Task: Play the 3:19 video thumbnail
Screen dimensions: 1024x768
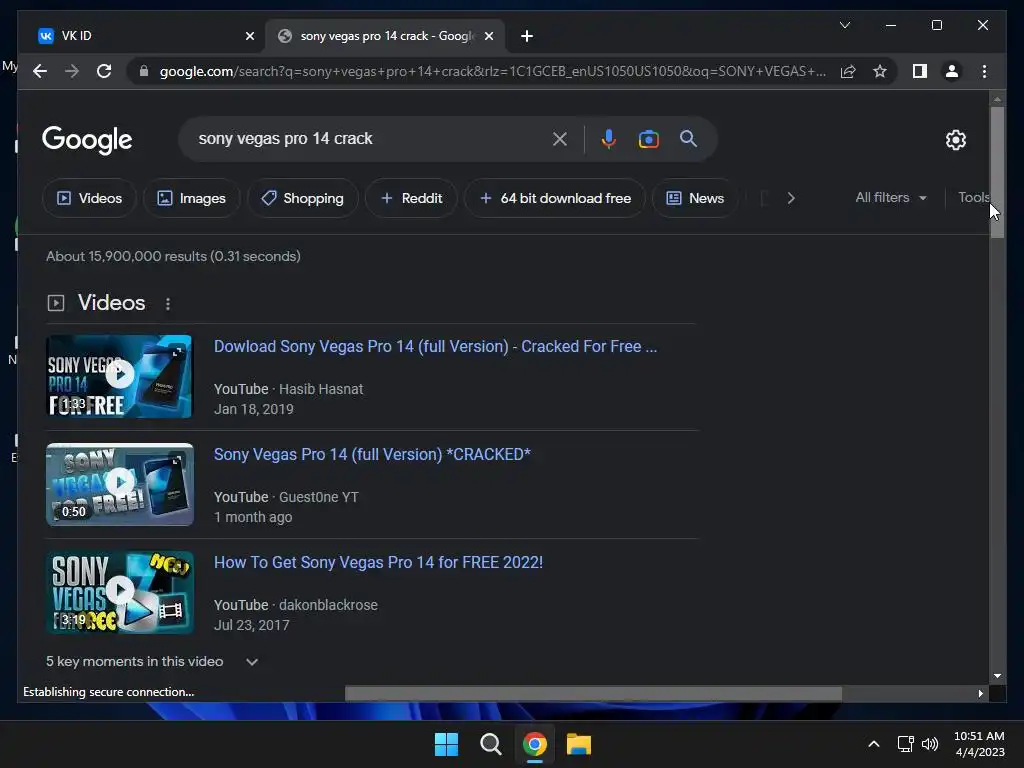Action: (120, 592)
